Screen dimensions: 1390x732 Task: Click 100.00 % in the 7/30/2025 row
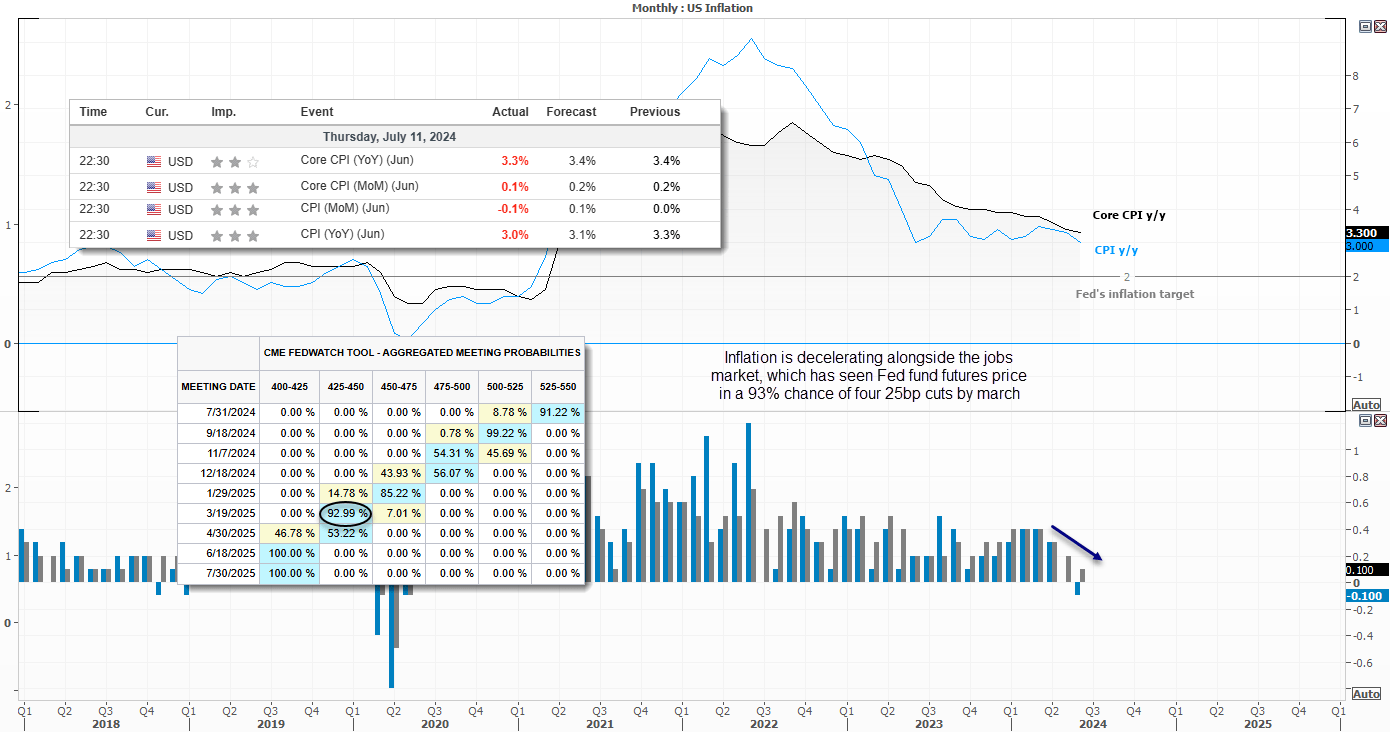click(x=289, y=573)
